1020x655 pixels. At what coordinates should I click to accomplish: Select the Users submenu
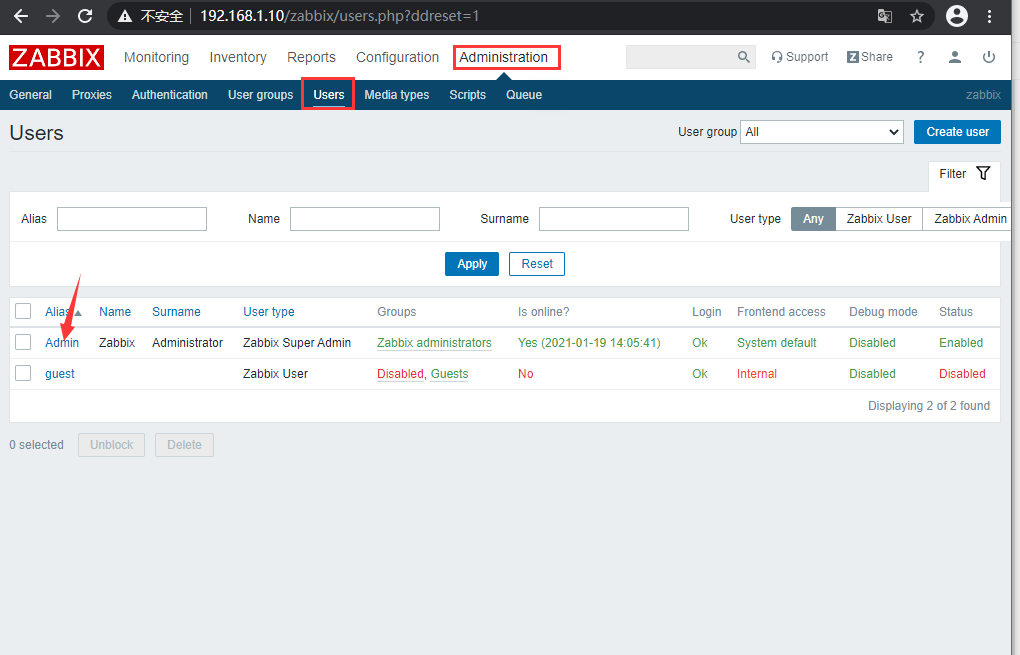coord(329,95)
